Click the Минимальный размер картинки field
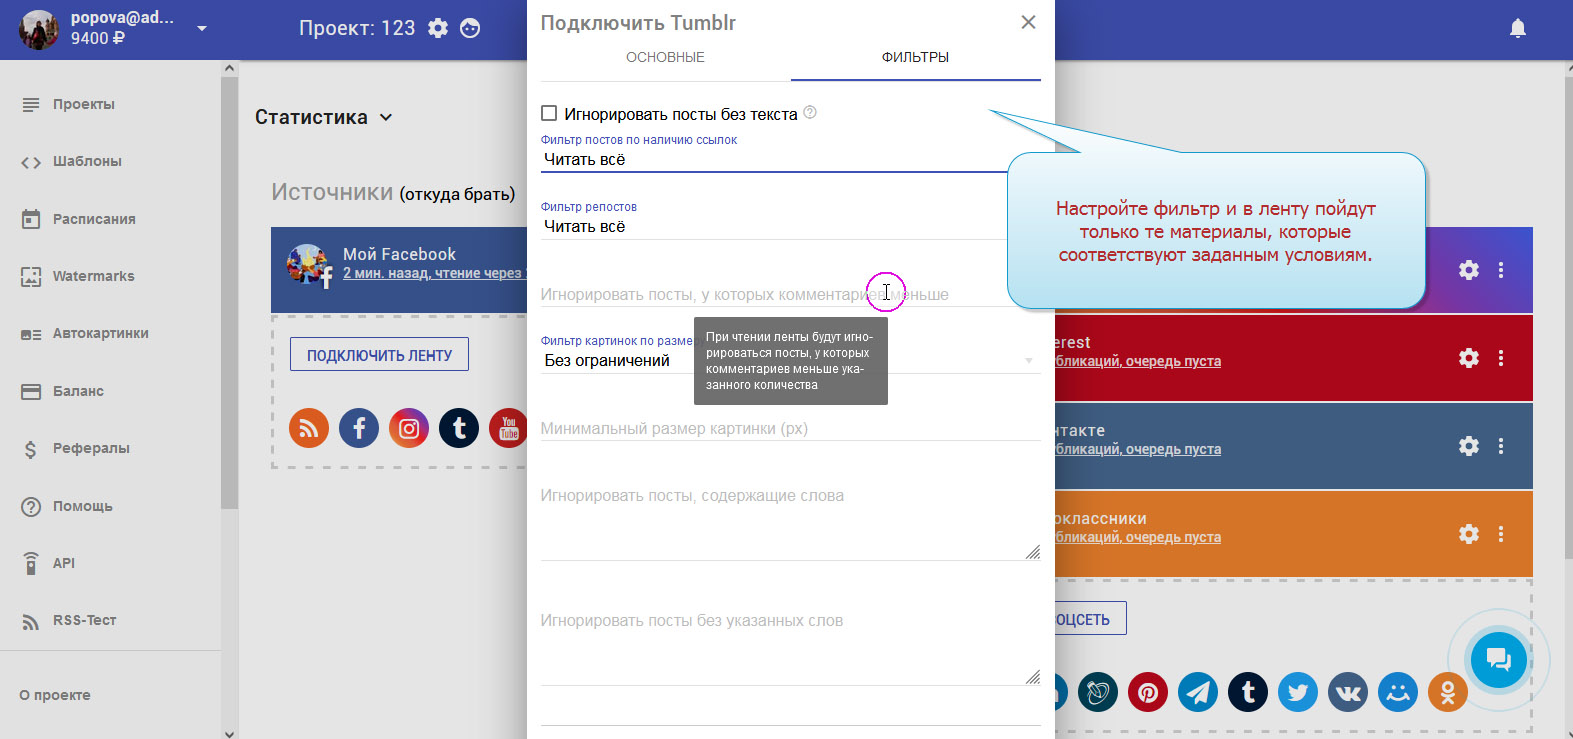1573x739 pixels. click(x=790, y=429)
